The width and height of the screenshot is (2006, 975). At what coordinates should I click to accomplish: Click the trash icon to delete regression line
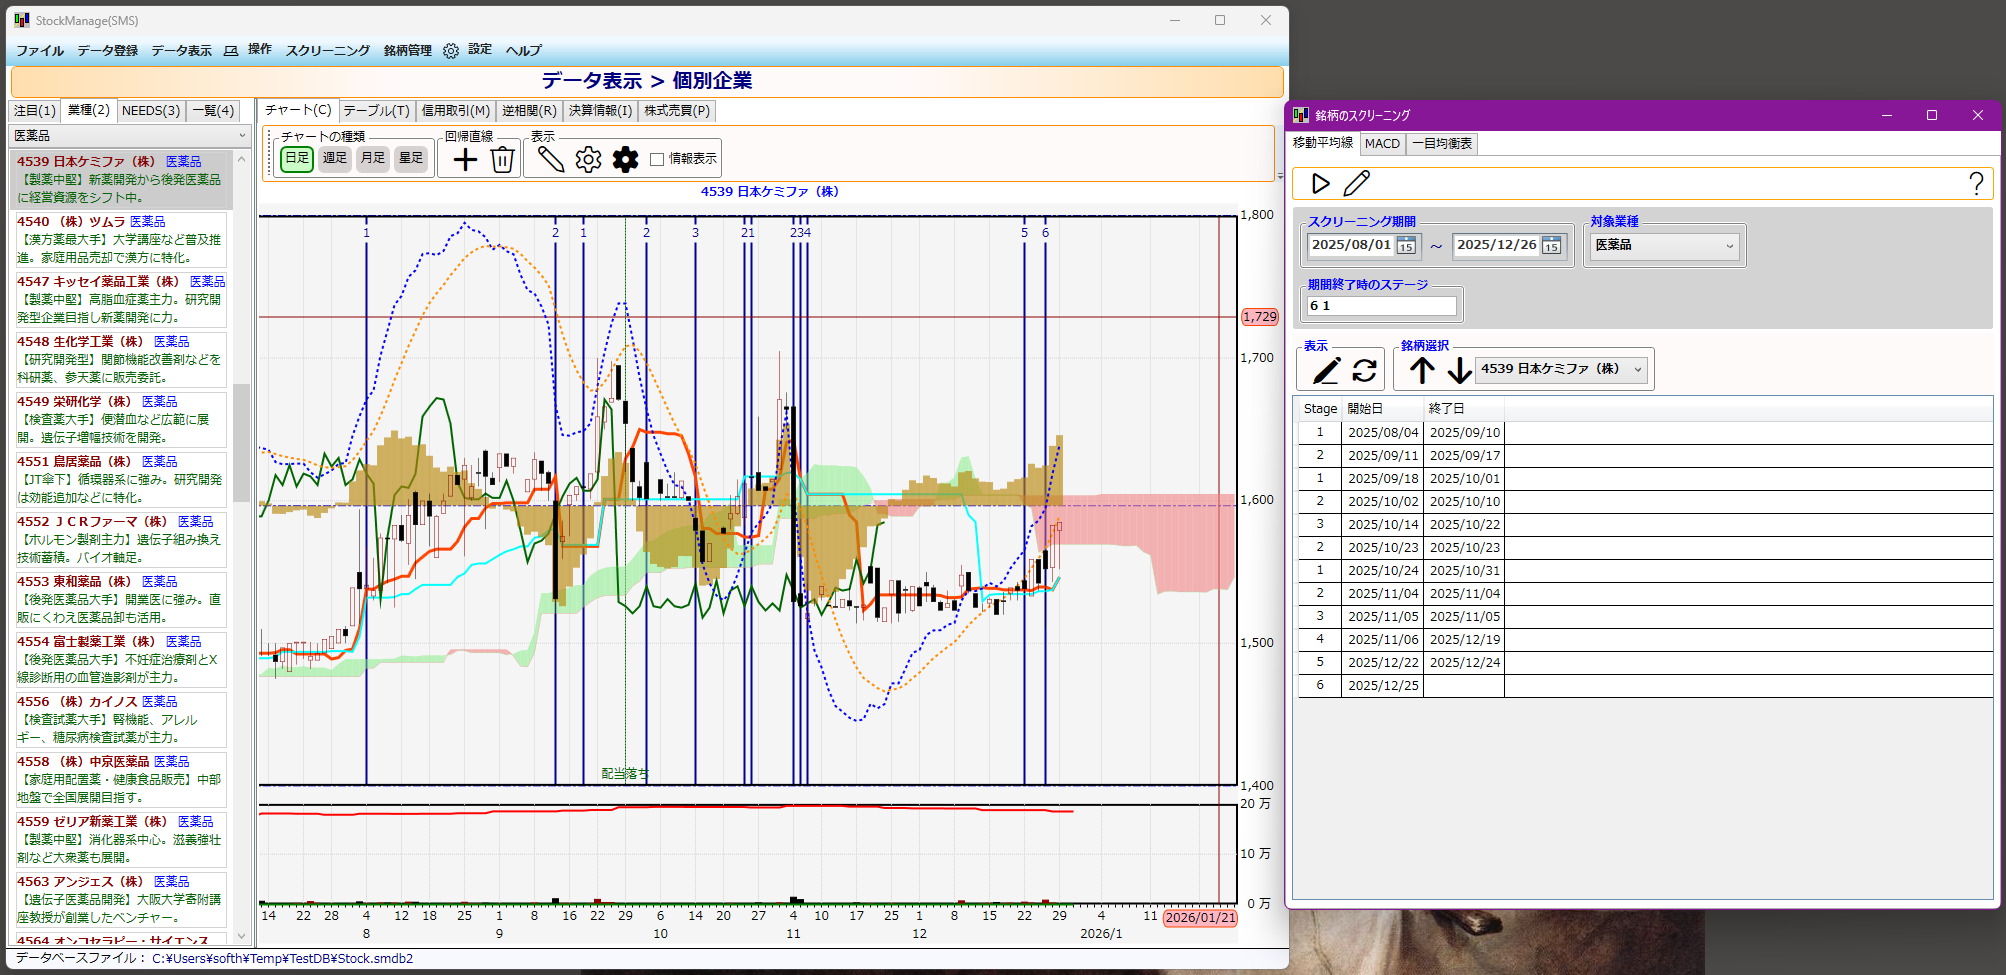[502, 159]
